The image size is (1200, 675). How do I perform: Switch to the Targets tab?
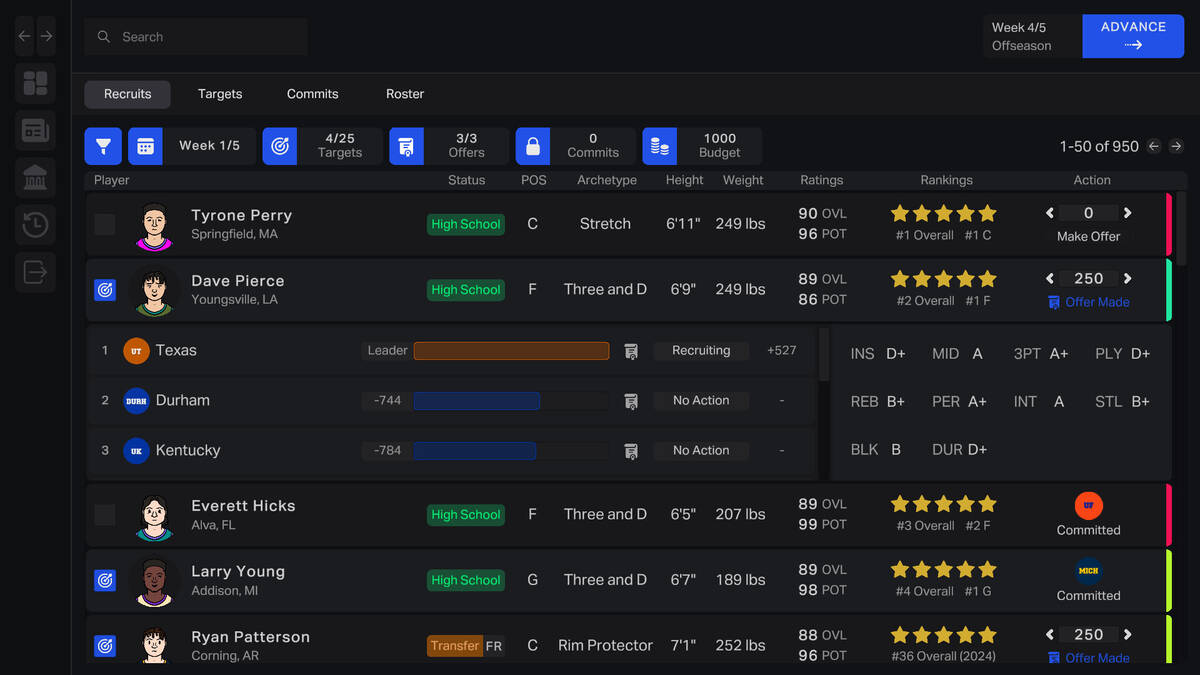click(220, 94)
